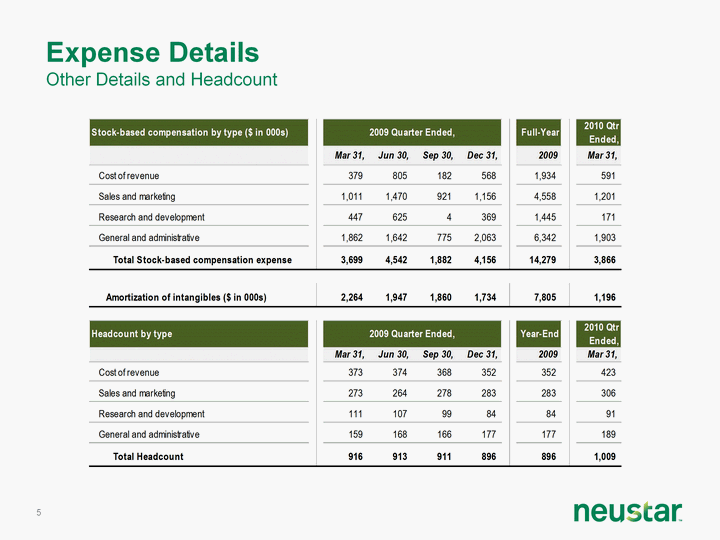The height and width of the screenshot is (540, 720).
Task: Select the Cost of revenue Mar 31 value 379
Action: pos(355,176)
